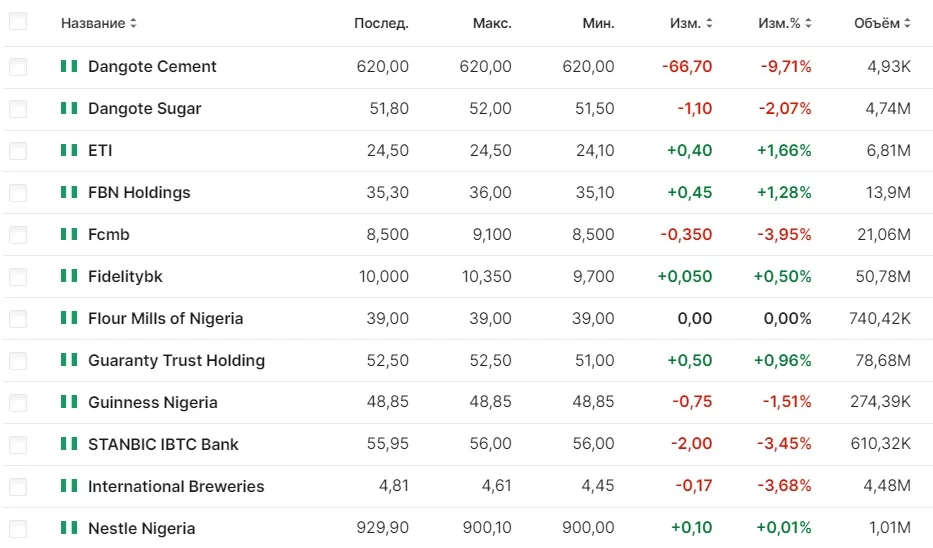
Task: Sort by the Изм. change column header
Action: tap(692, 23)
